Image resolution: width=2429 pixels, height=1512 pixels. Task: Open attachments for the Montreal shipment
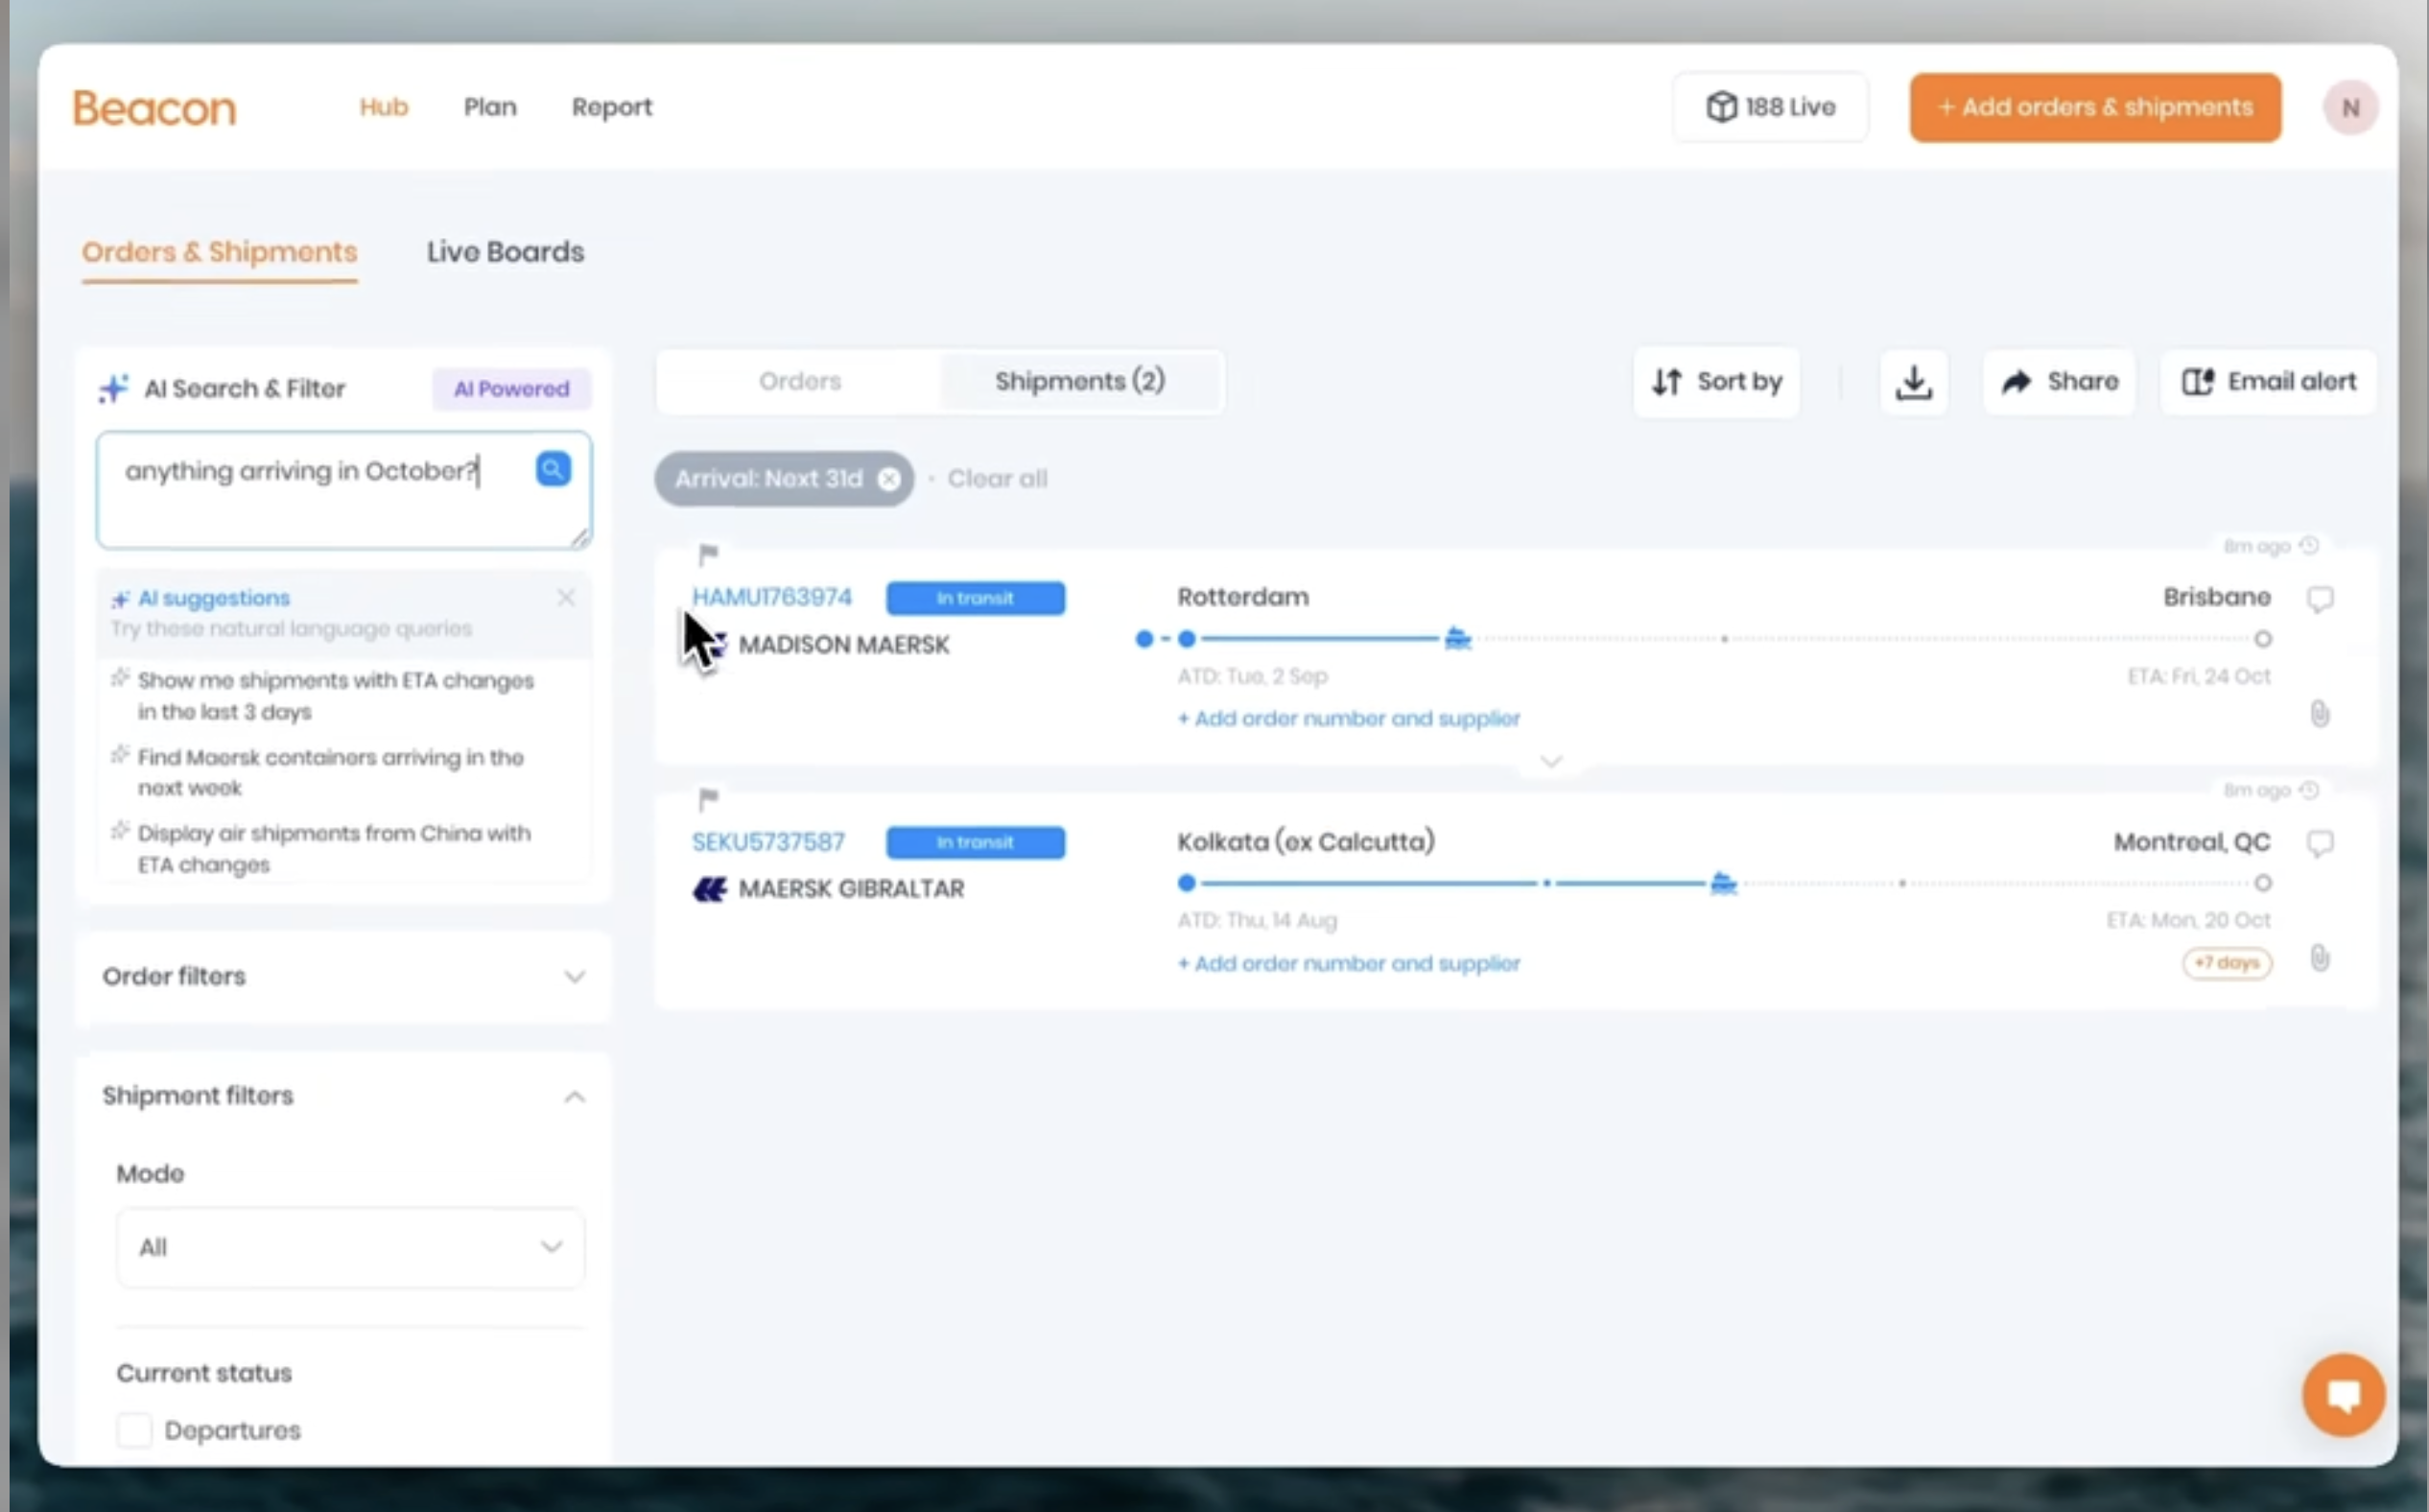2319,958
